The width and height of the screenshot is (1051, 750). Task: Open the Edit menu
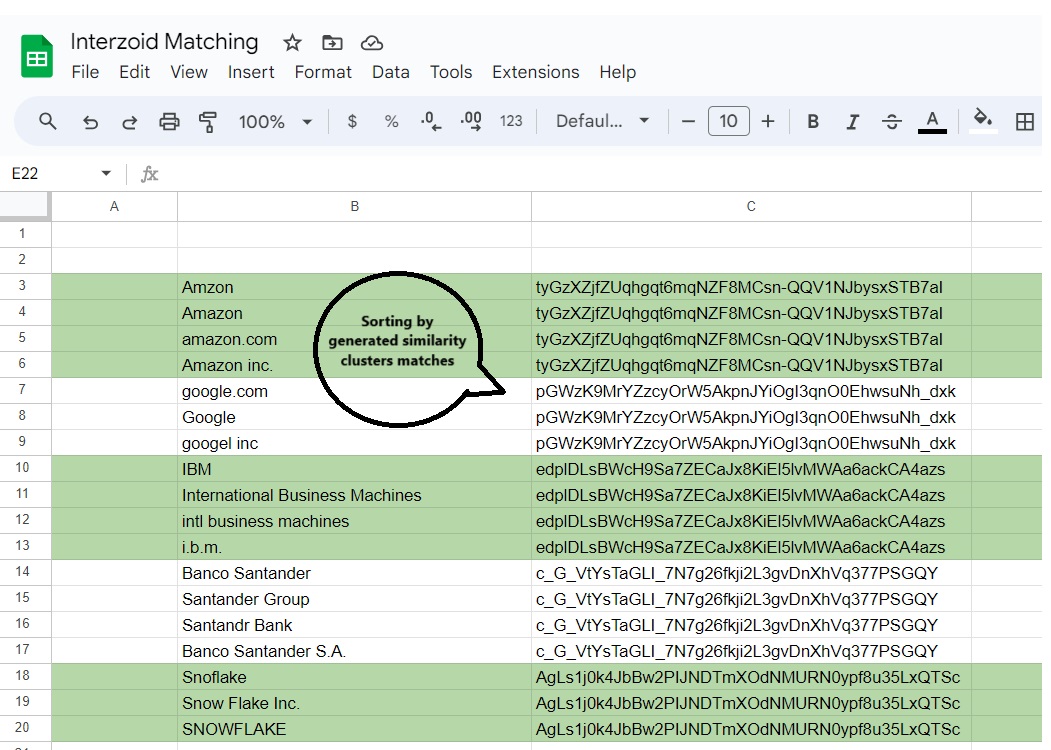pos(134,72)
